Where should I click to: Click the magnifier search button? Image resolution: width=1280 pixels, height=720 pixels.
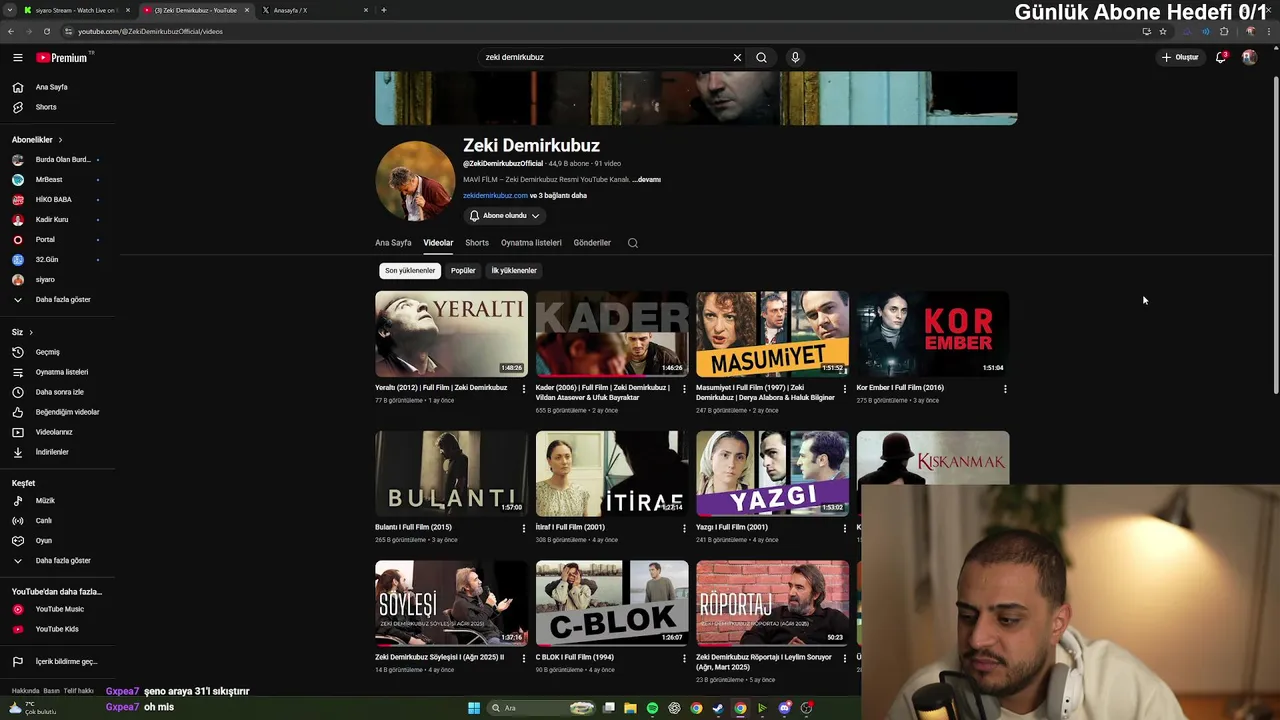(761, 57)
